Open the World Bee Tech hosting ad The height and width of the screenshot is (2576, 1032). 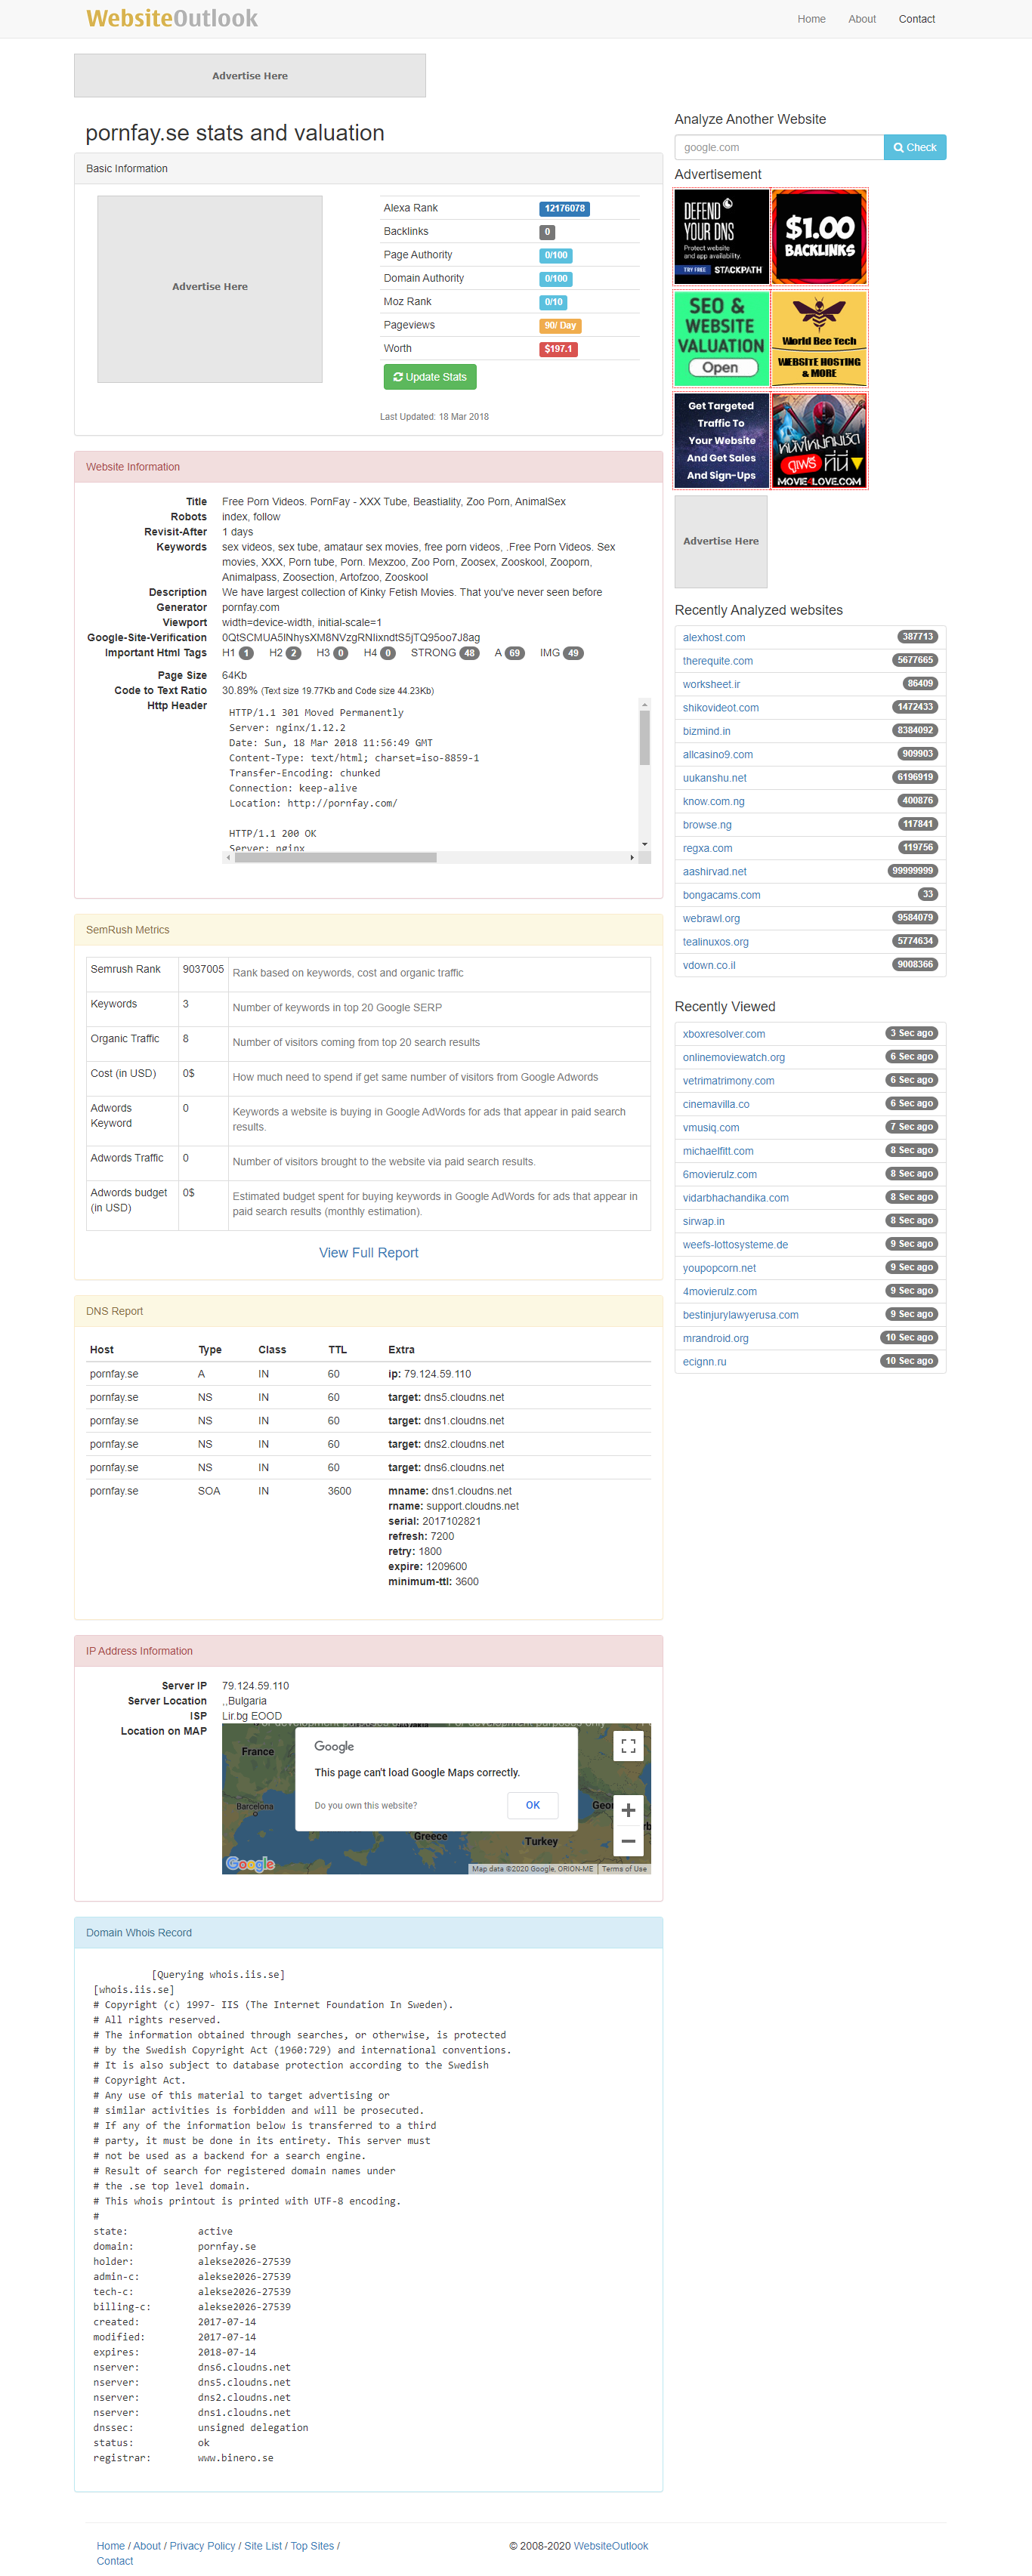[819, 339]
